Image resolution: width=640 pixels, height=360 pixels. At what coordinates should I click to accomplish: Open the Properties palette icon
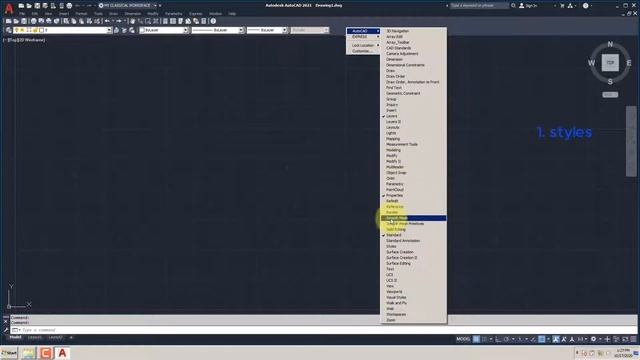pos(165,21)
